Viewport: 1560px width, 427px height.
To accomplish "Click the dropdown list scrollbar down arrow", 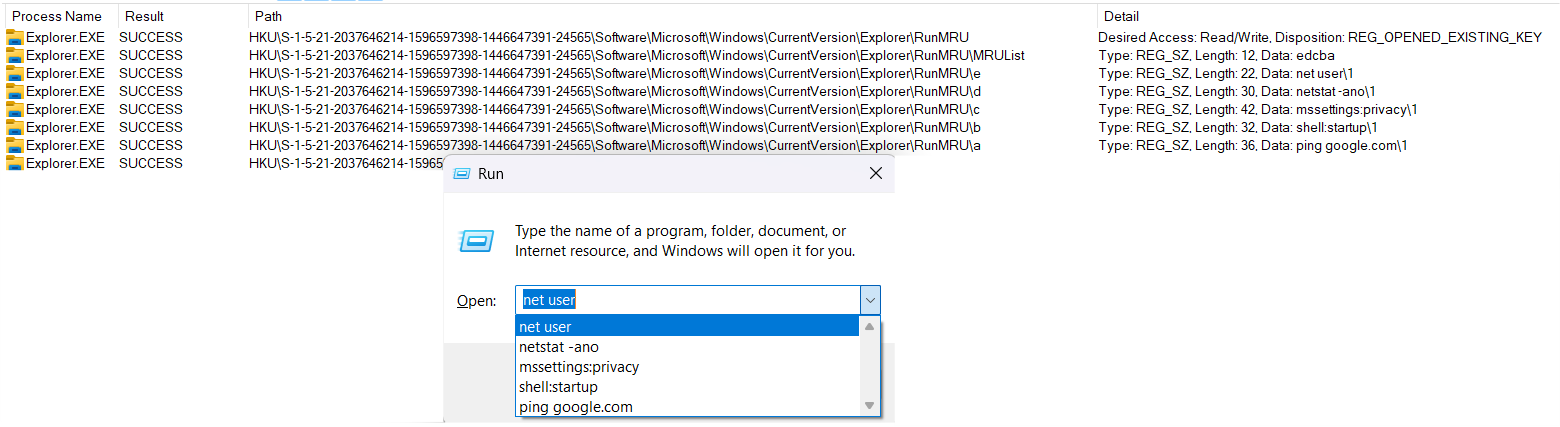I will (x=869, y=406).
